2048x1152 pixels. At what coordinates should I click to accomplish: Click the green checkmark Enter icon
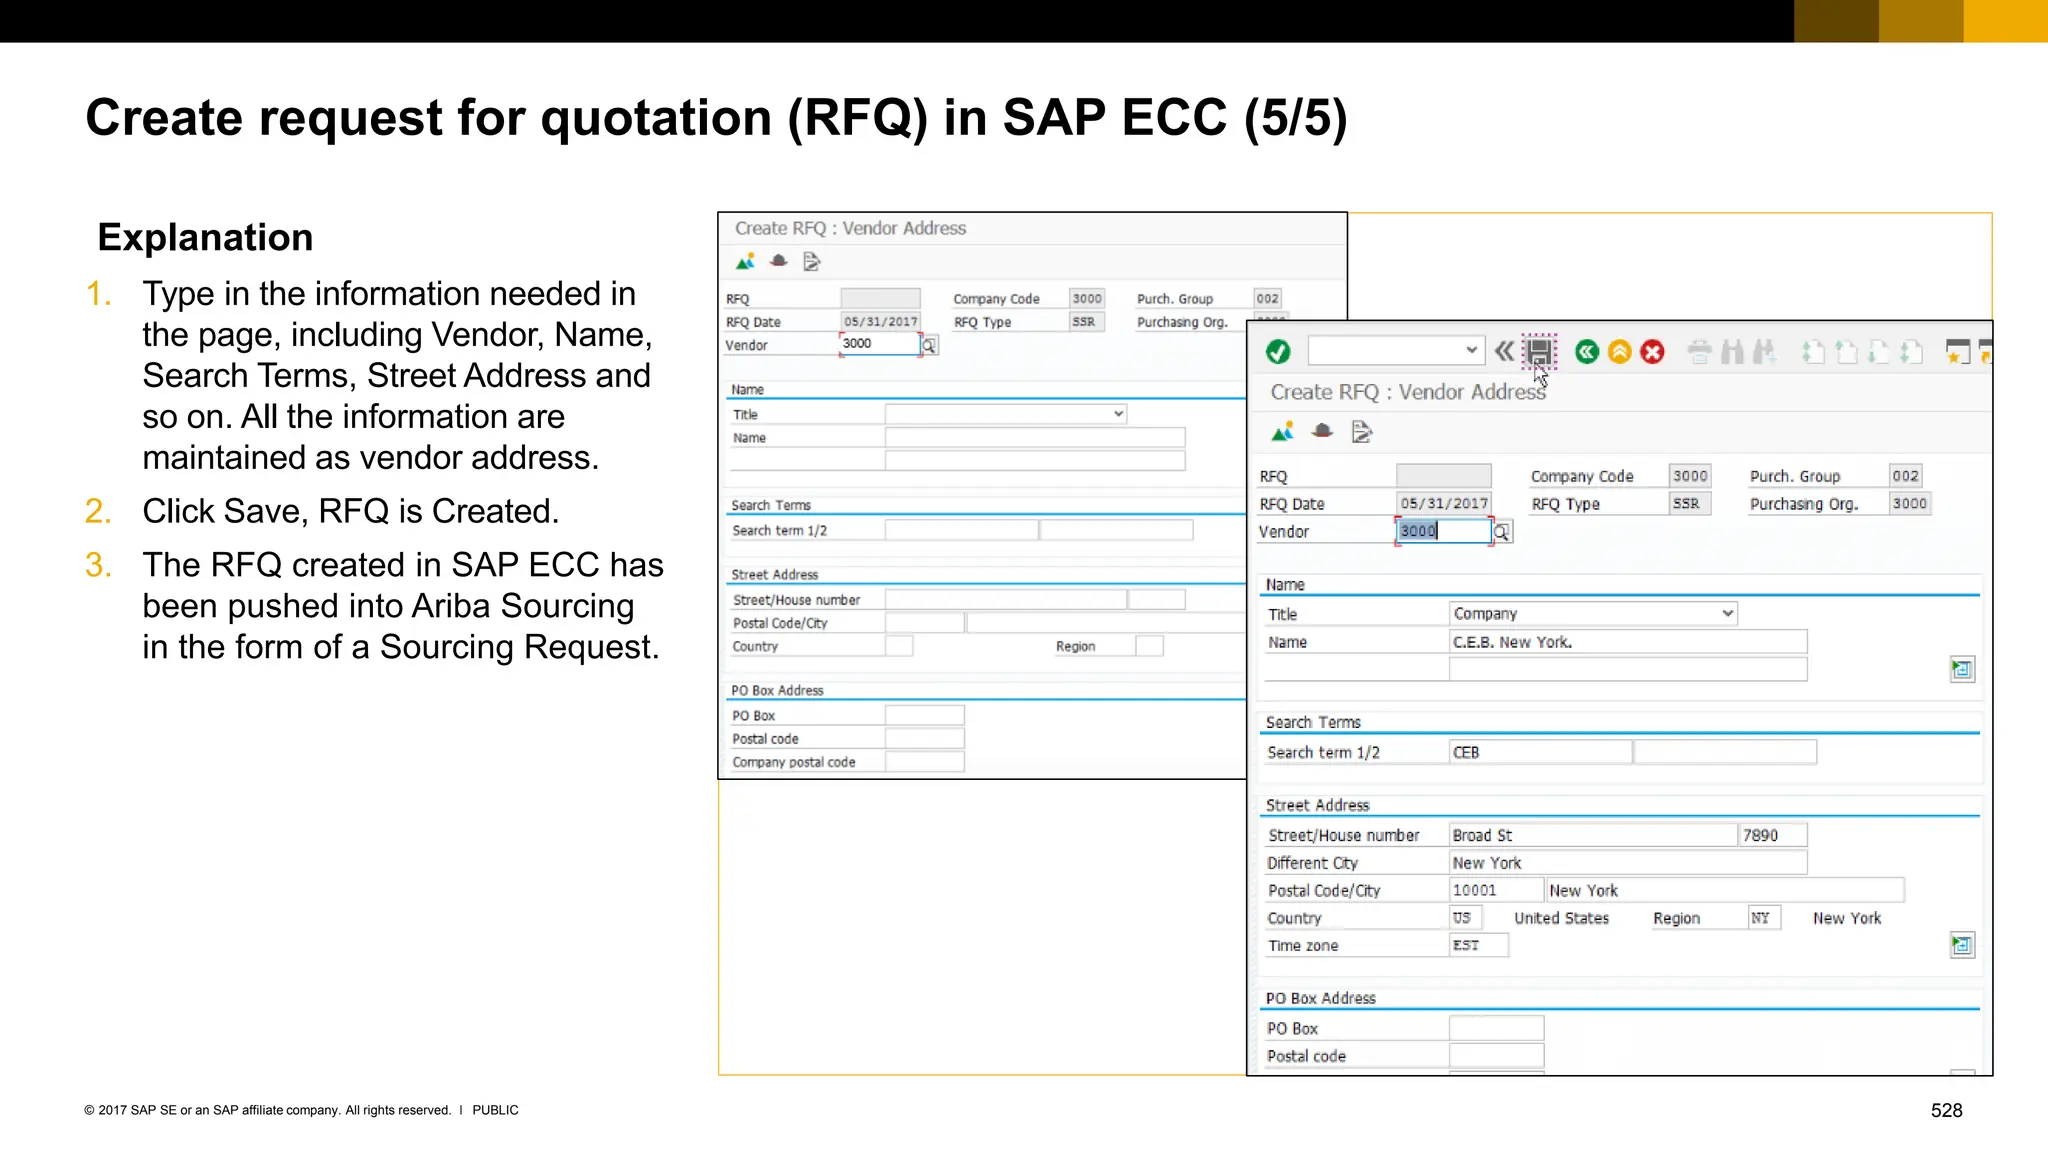click(1278, 352)
